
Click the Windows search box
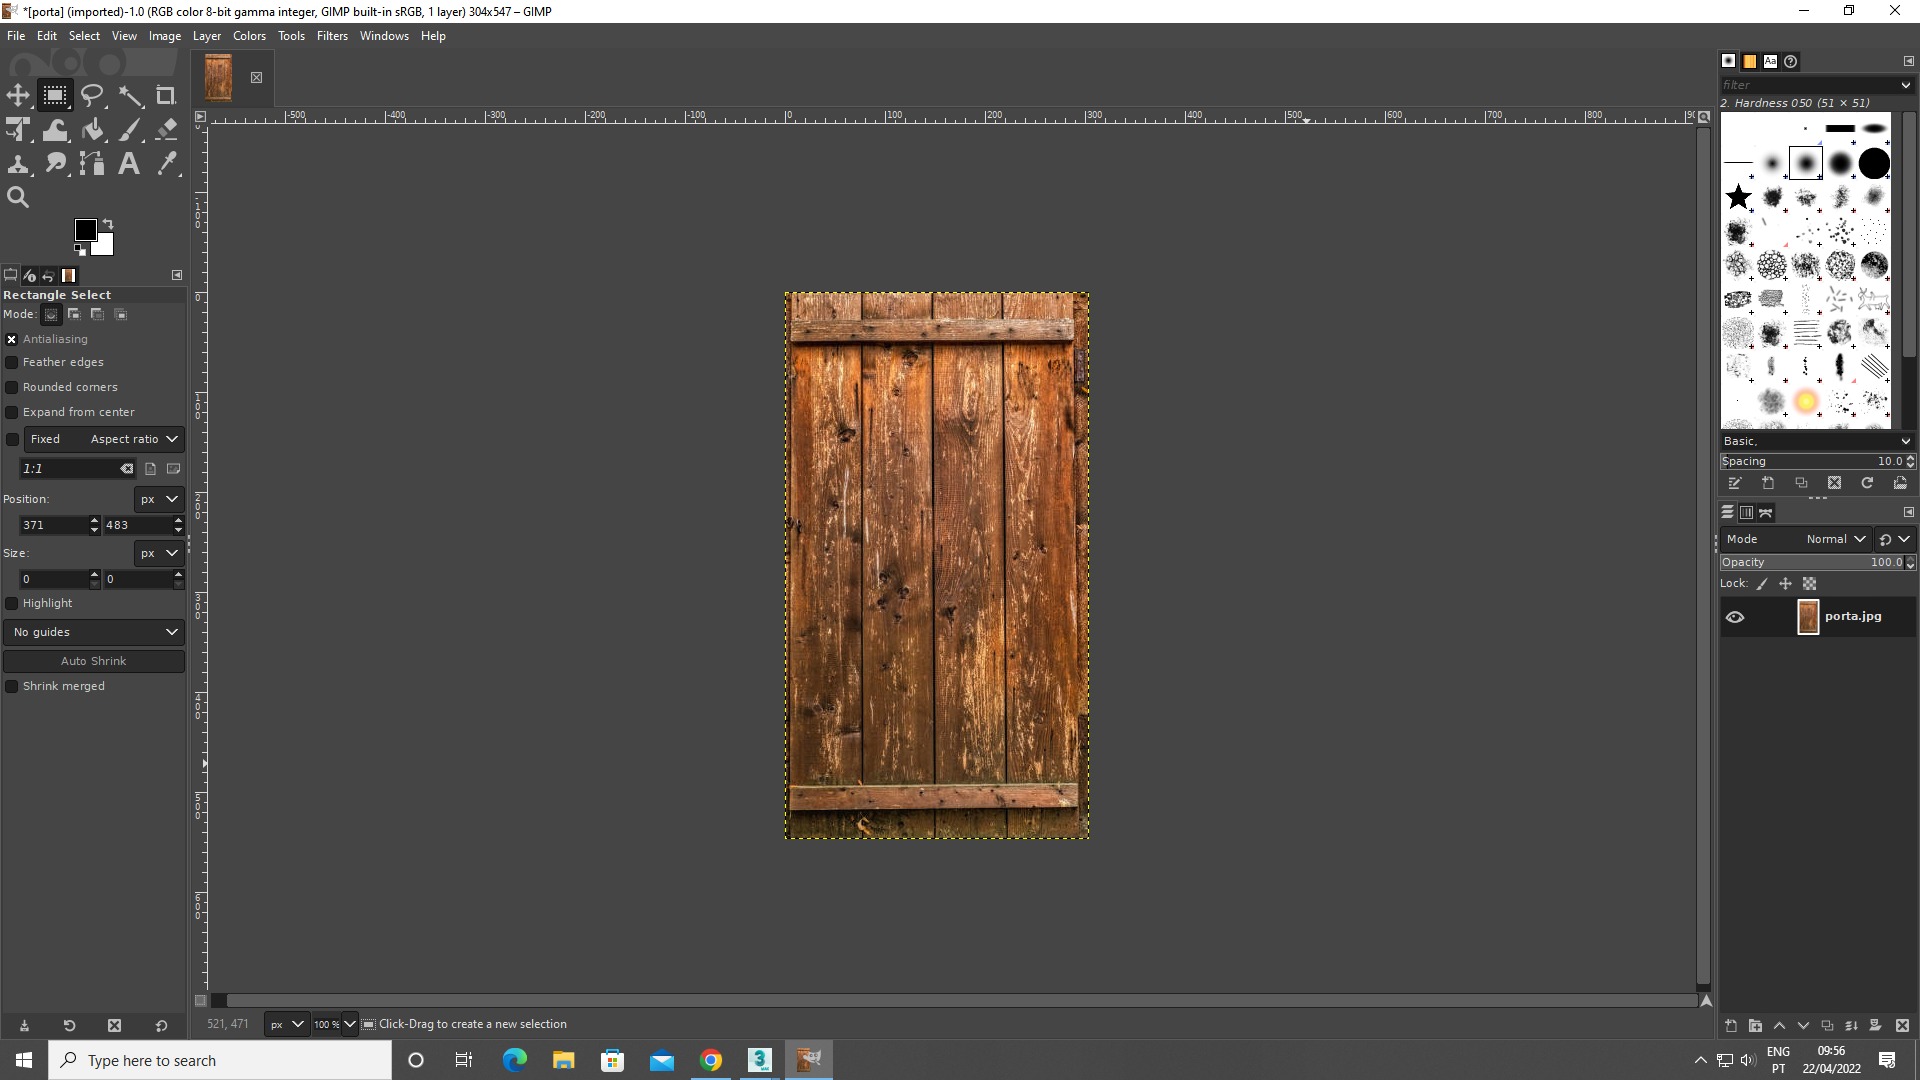[220, 1060]
